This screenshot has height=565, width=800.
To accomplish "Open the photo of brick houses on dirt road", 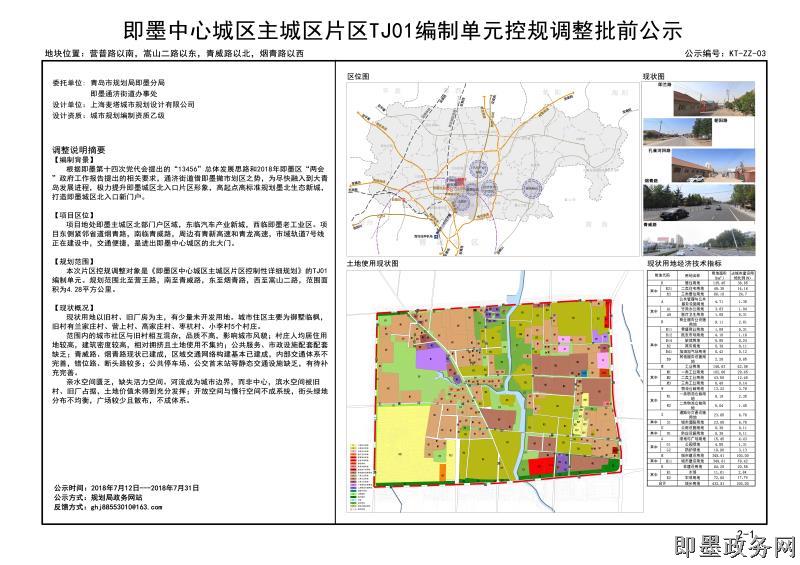I will coord(714,100).
